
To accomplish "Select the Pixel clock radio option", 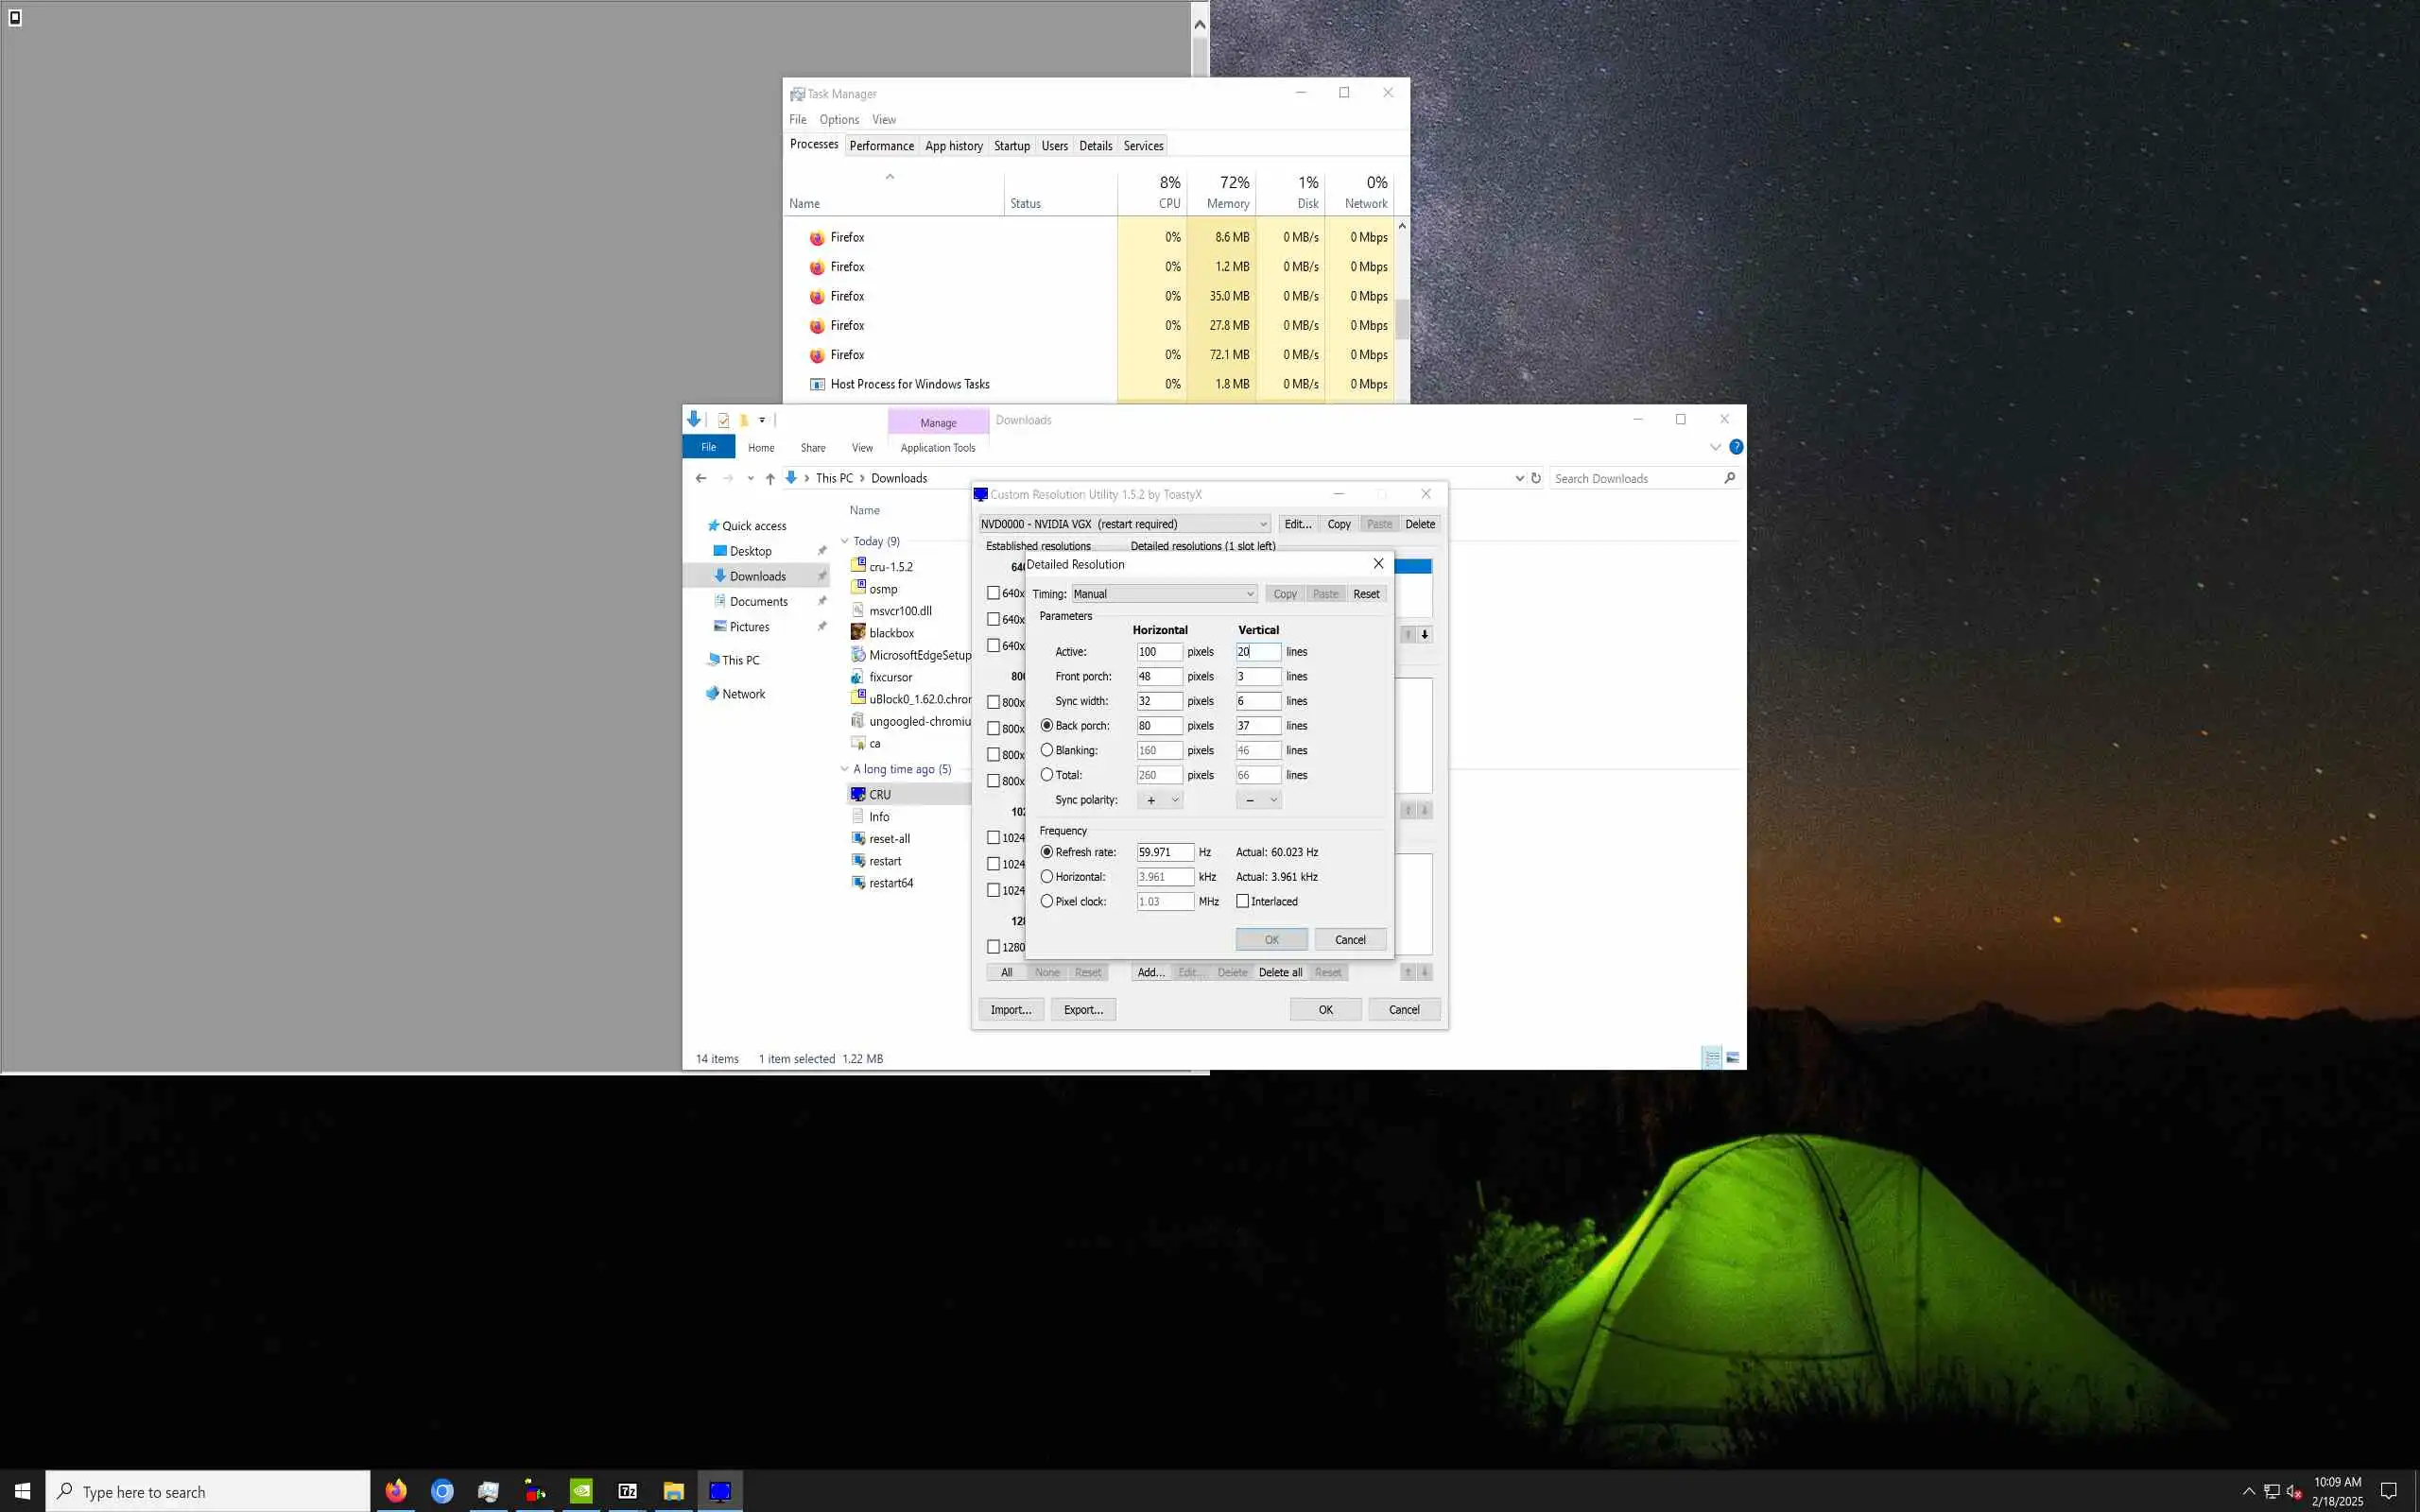I will click(1047, 901).
